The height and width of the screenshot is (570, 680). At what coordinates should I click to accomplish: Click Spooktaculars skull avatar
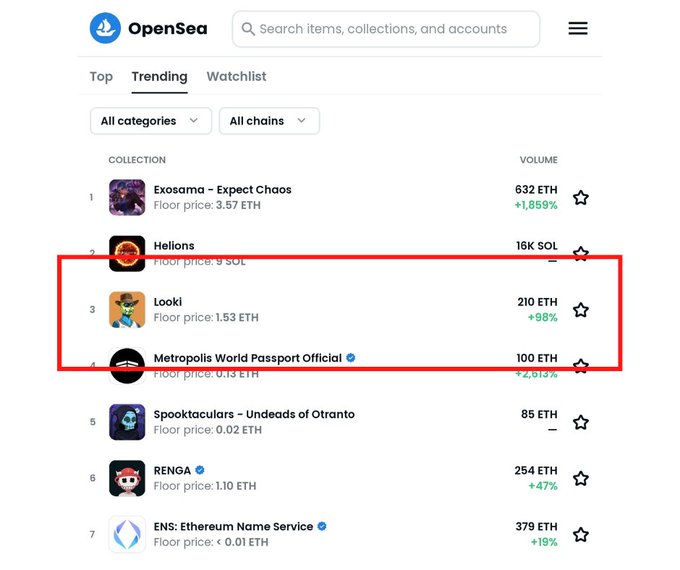tap(127, 422)
